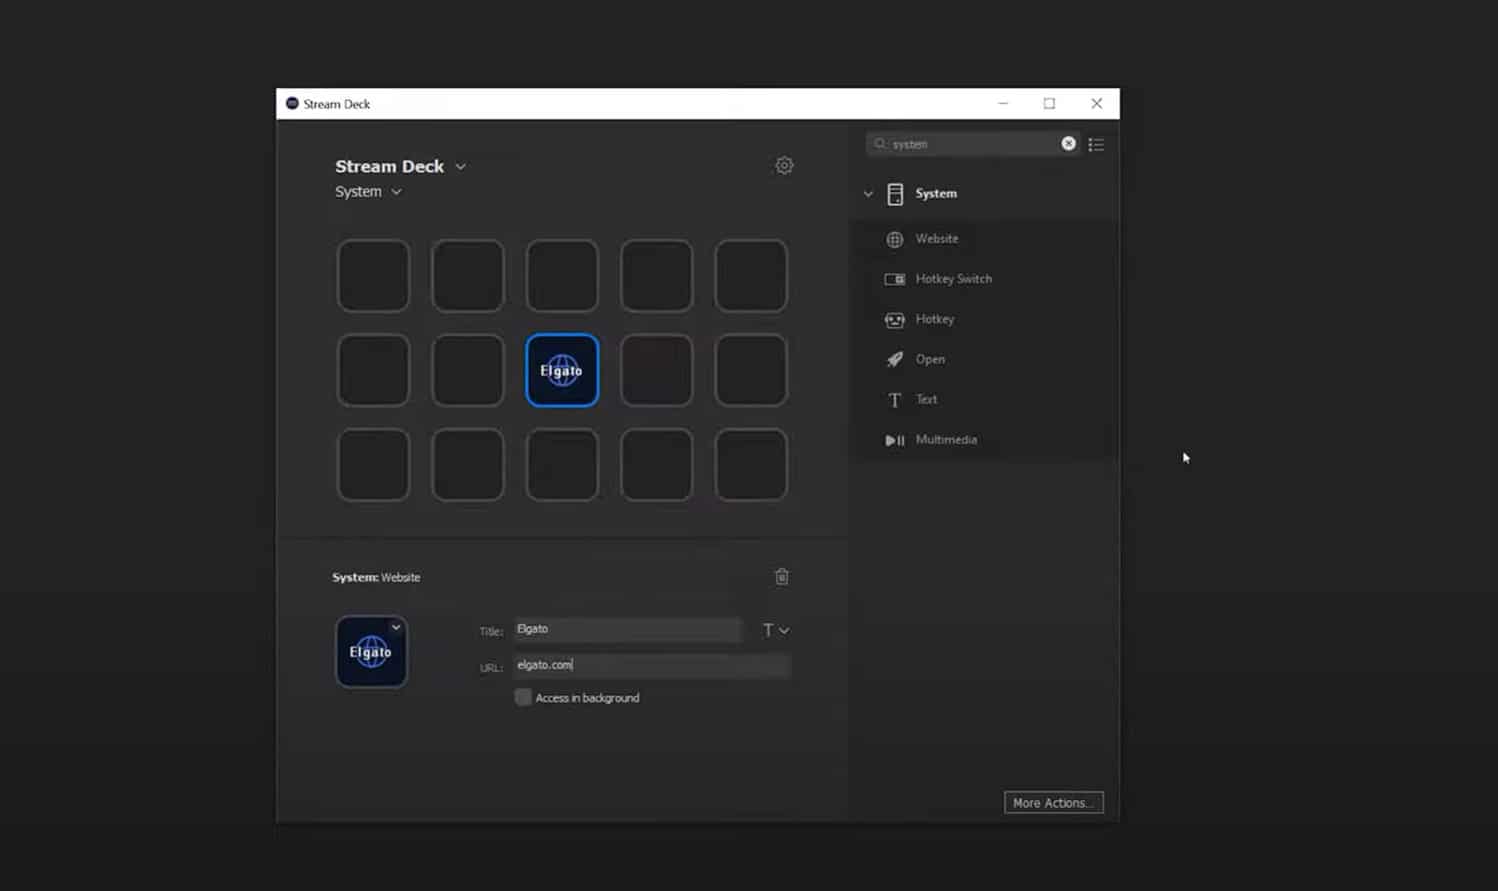Select the Multimedia action
The height and width of the screenshot is (891, 1498).
(894, 440)
